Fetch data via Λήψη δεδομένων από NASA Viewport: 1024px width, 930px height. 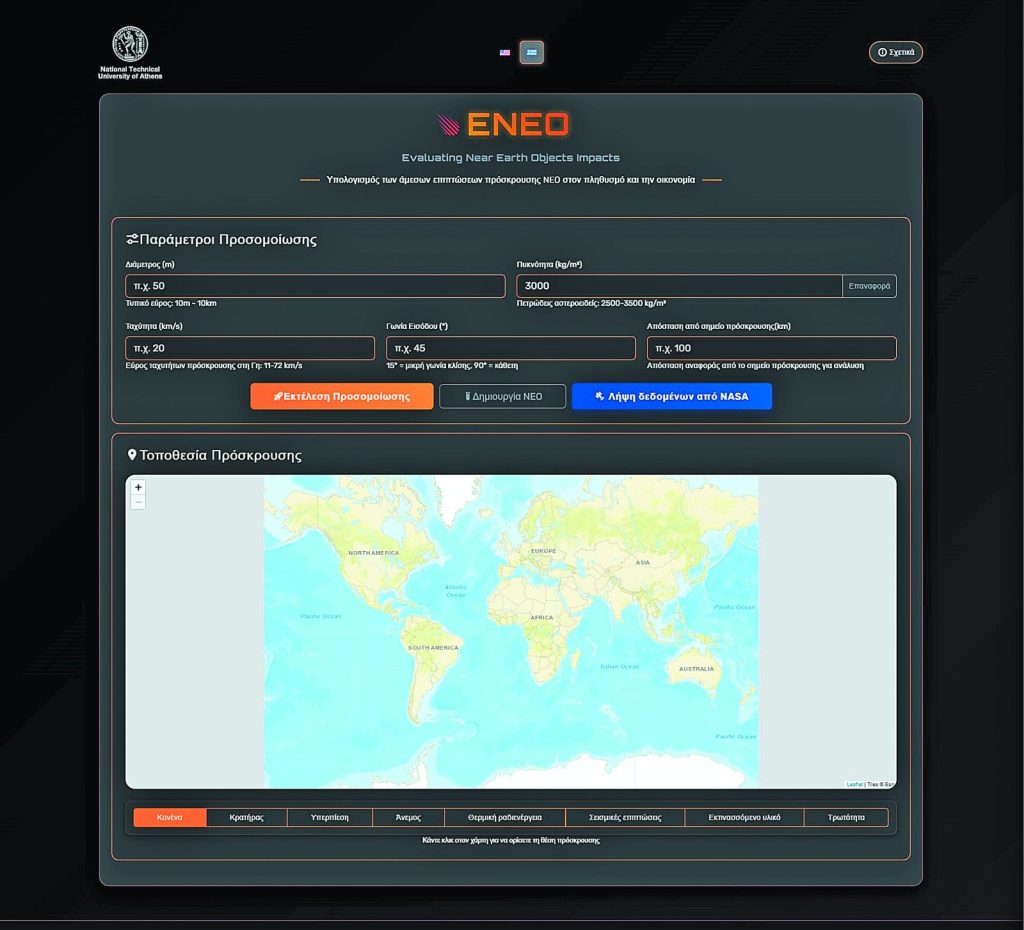(671, 397)
